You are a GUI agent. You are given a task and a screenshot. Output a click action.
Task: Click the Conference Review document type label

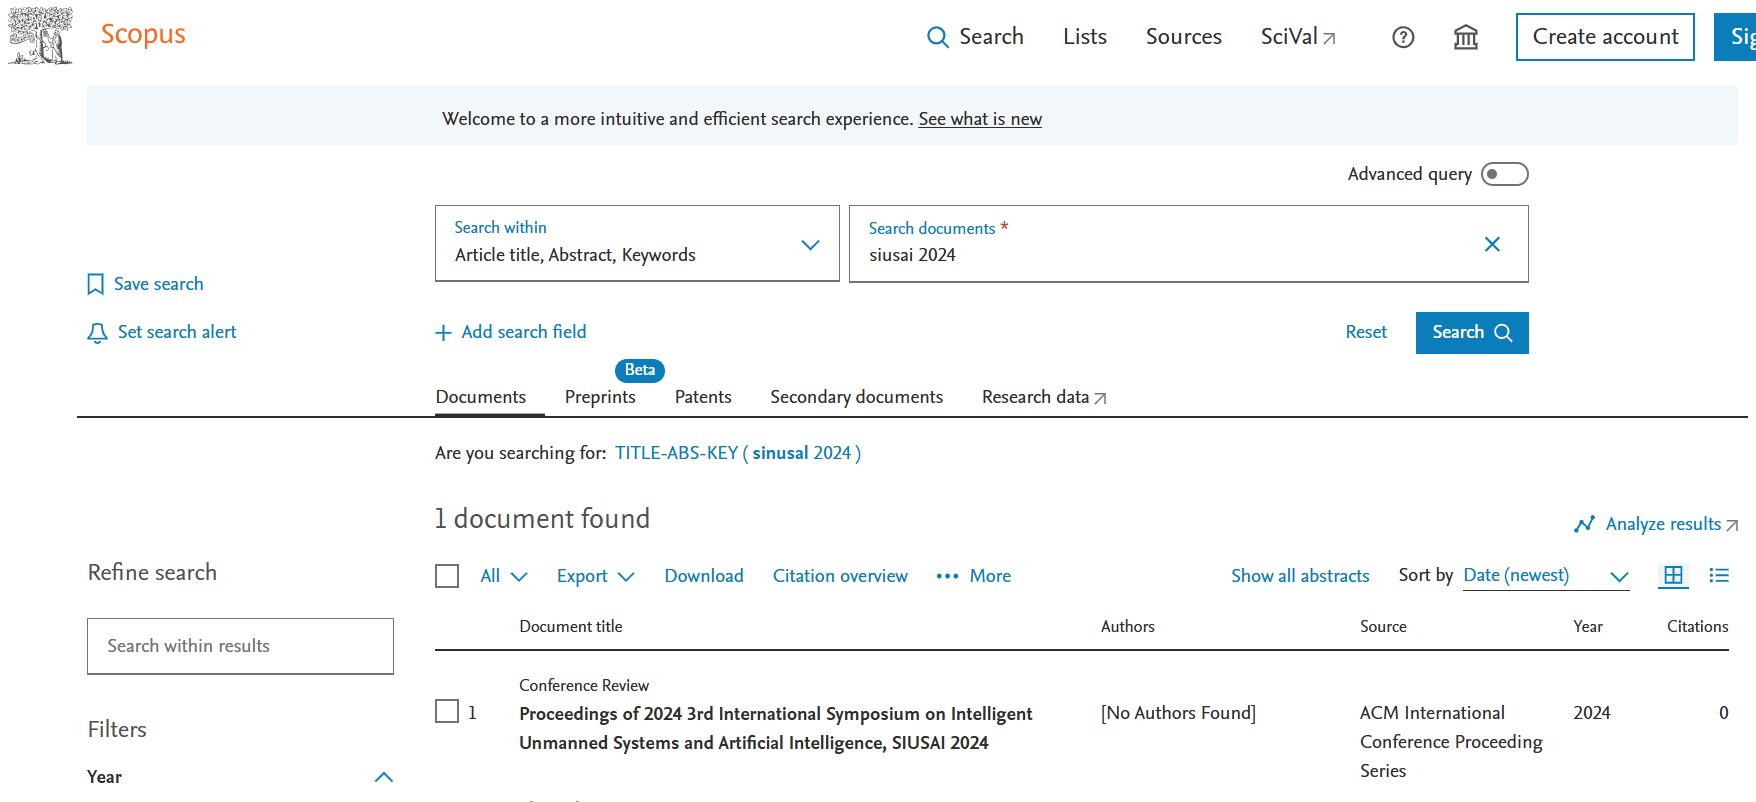point(584,685)
